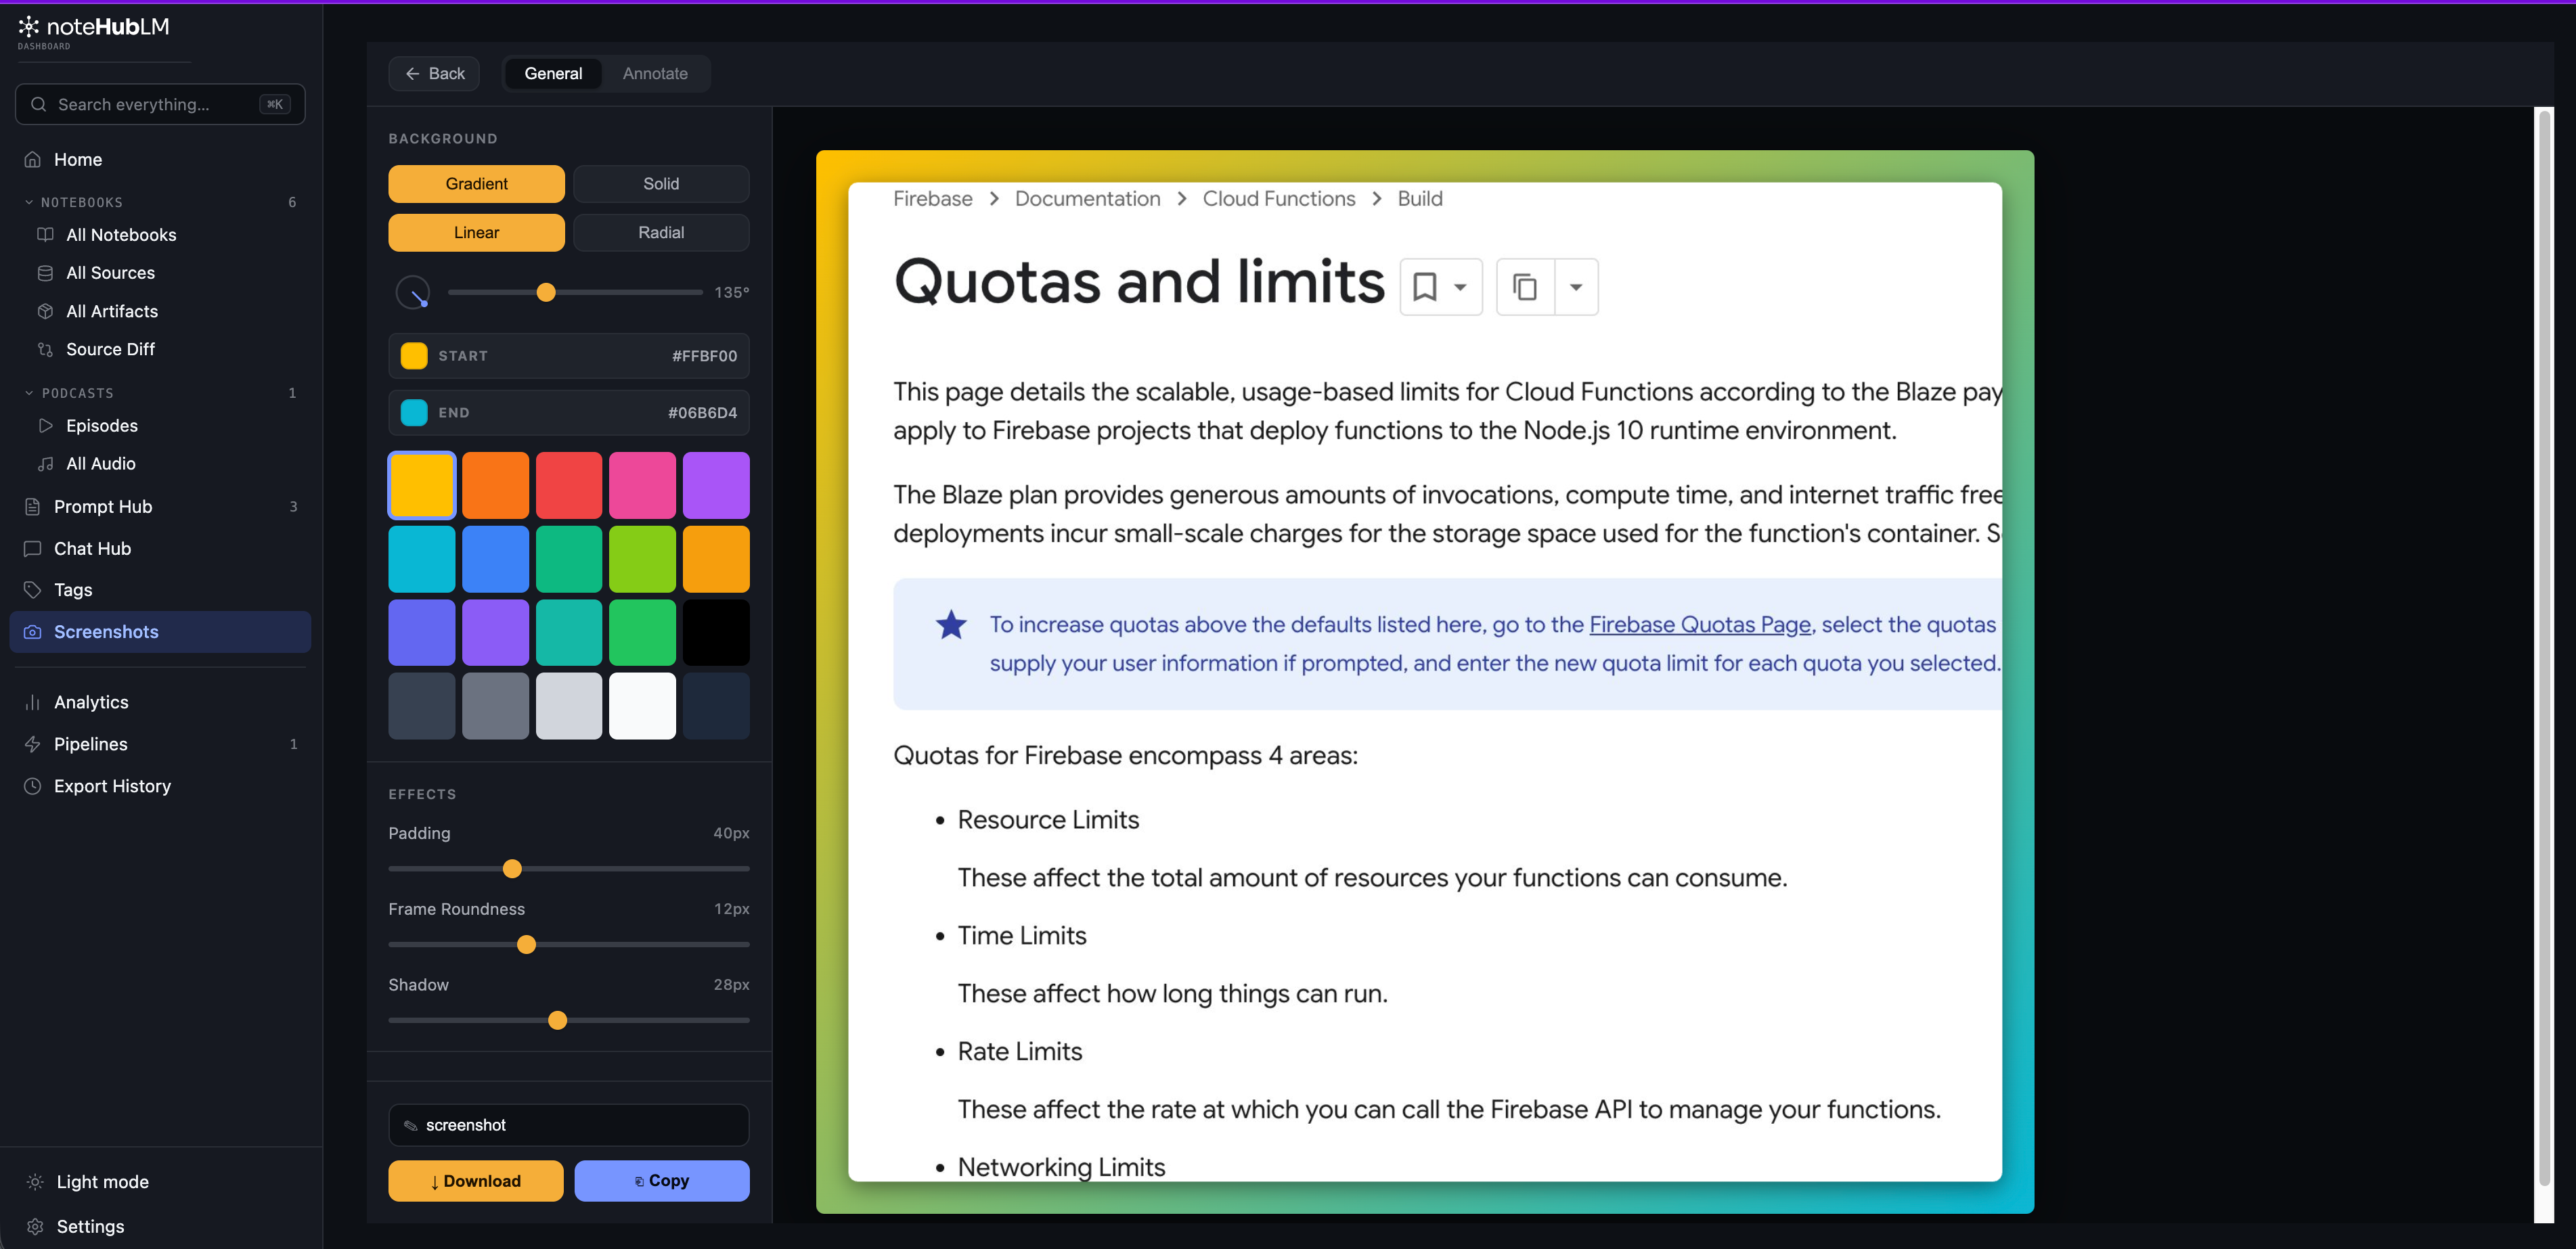Click the Shadow slider handle
Screen dimensions: 2576x1249
pyautogui.click(x=558, y=1020)
